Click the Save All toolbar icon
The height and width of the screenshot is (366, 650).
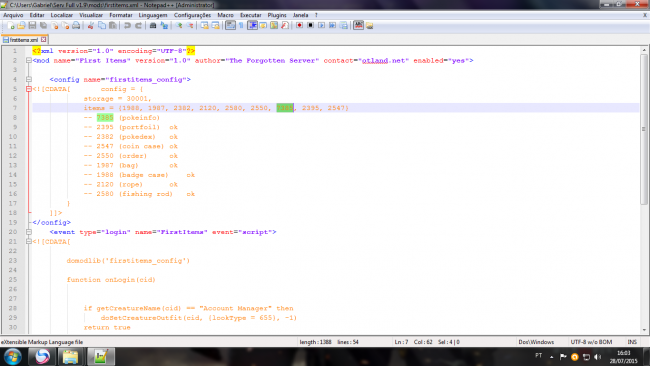coord(43,26)
